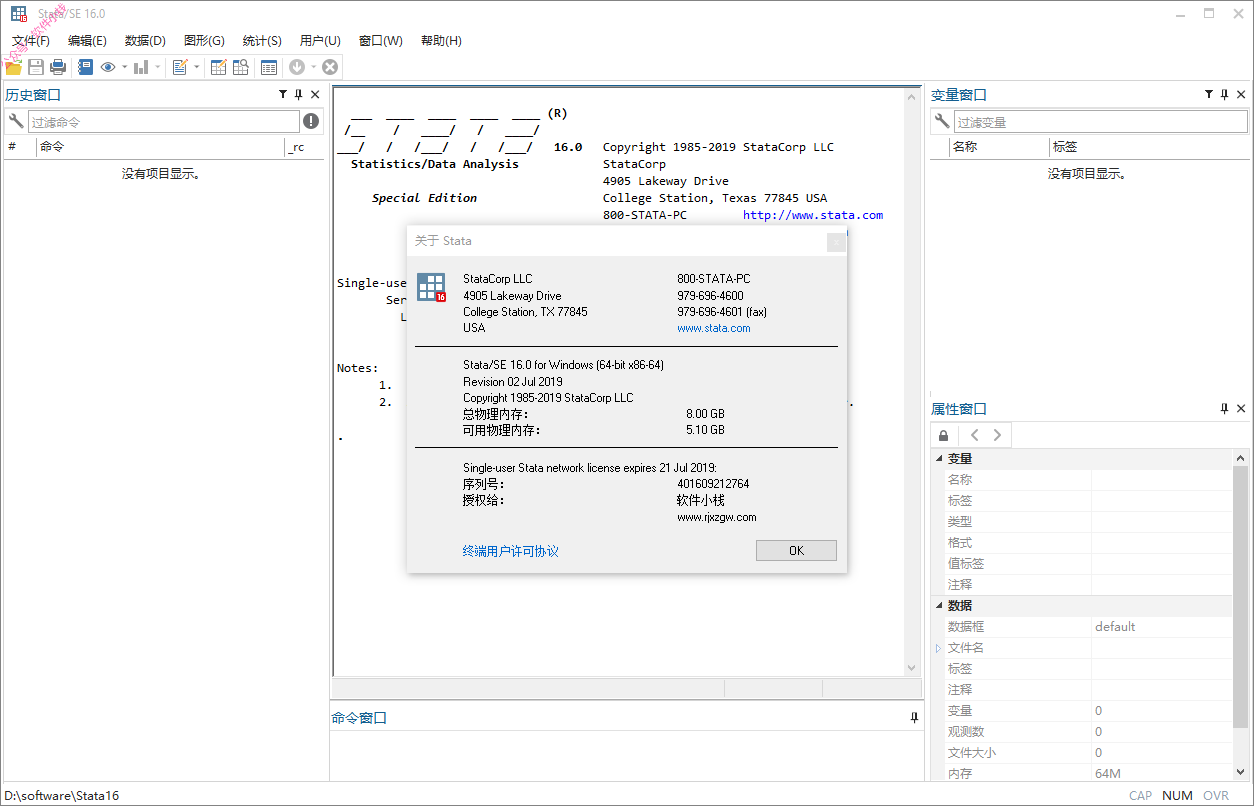Open the 用户(U) menu
1254x806 pixels.
point(320,41)
